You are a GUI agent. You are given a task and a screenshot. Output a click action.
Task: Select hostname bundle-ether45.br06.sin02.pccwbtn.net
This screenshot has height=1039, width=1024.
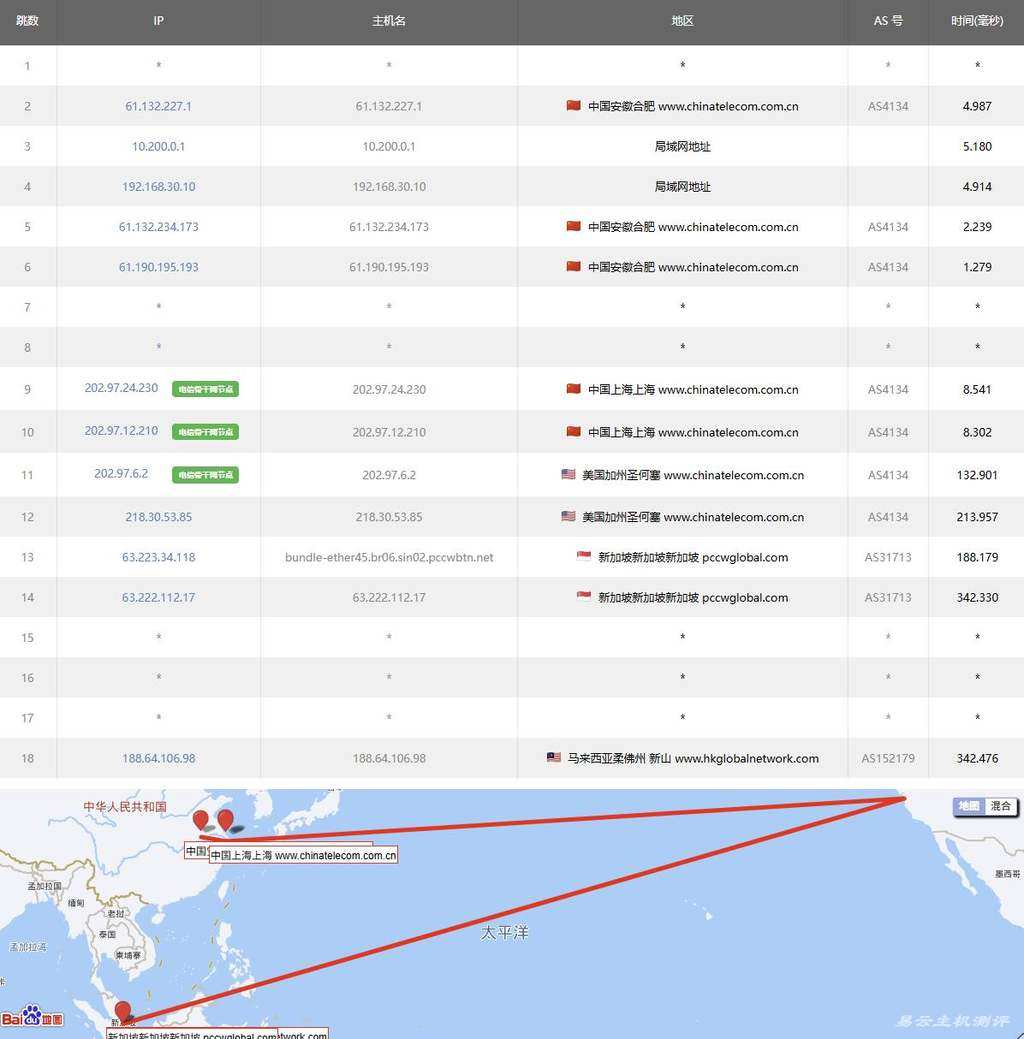(x=389, y=557)
